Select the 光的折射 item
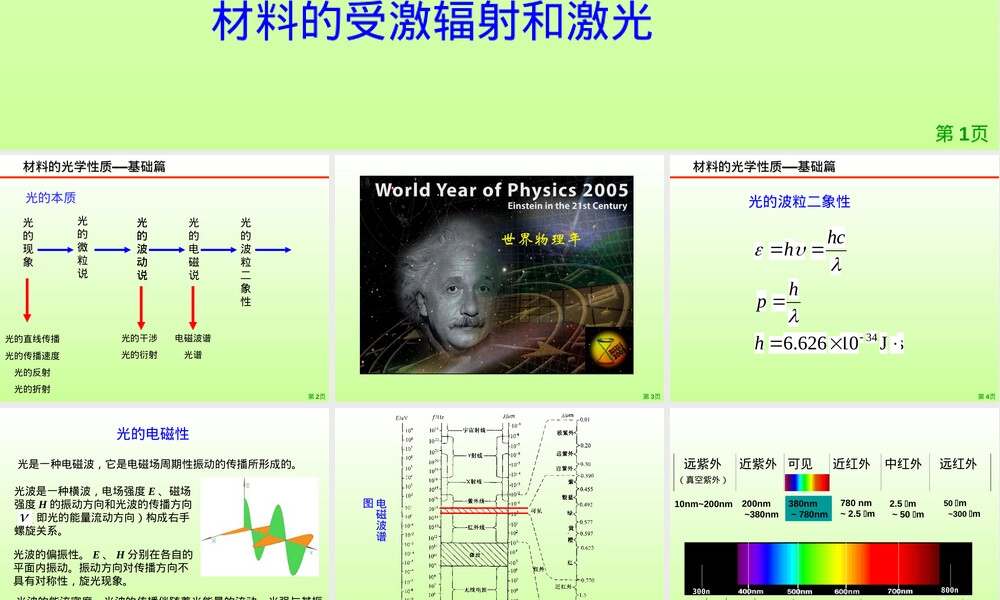1000x600 pixels. (x=33, y=389)
